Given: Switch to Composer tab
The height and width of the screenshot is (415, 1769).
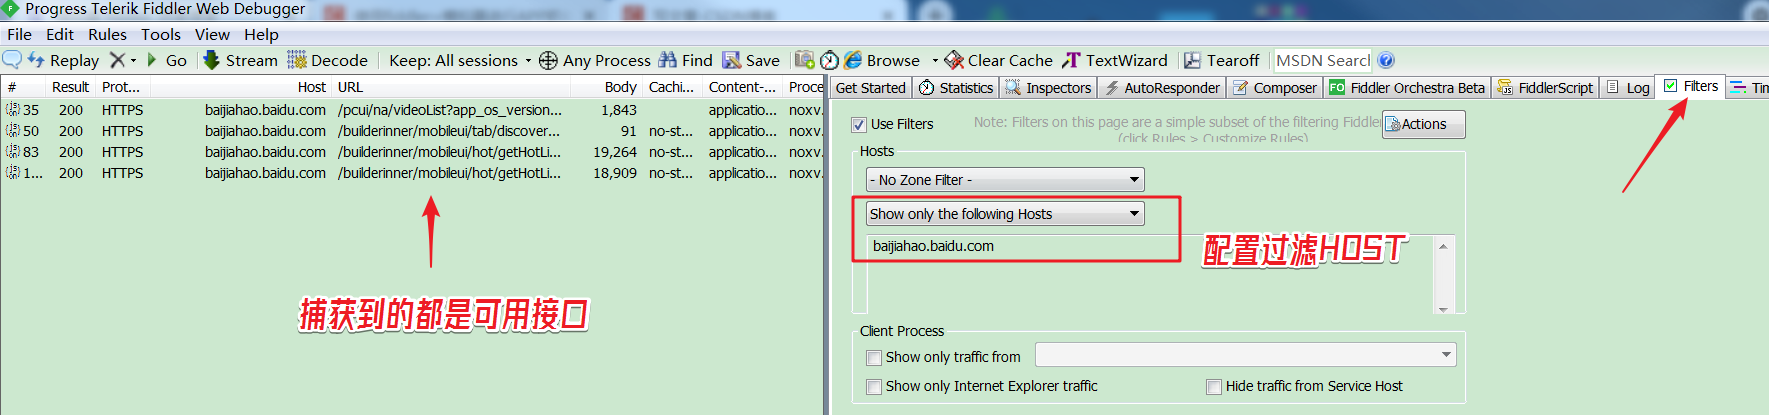Looking at the screenshot, I should [x=1275, y=88].
